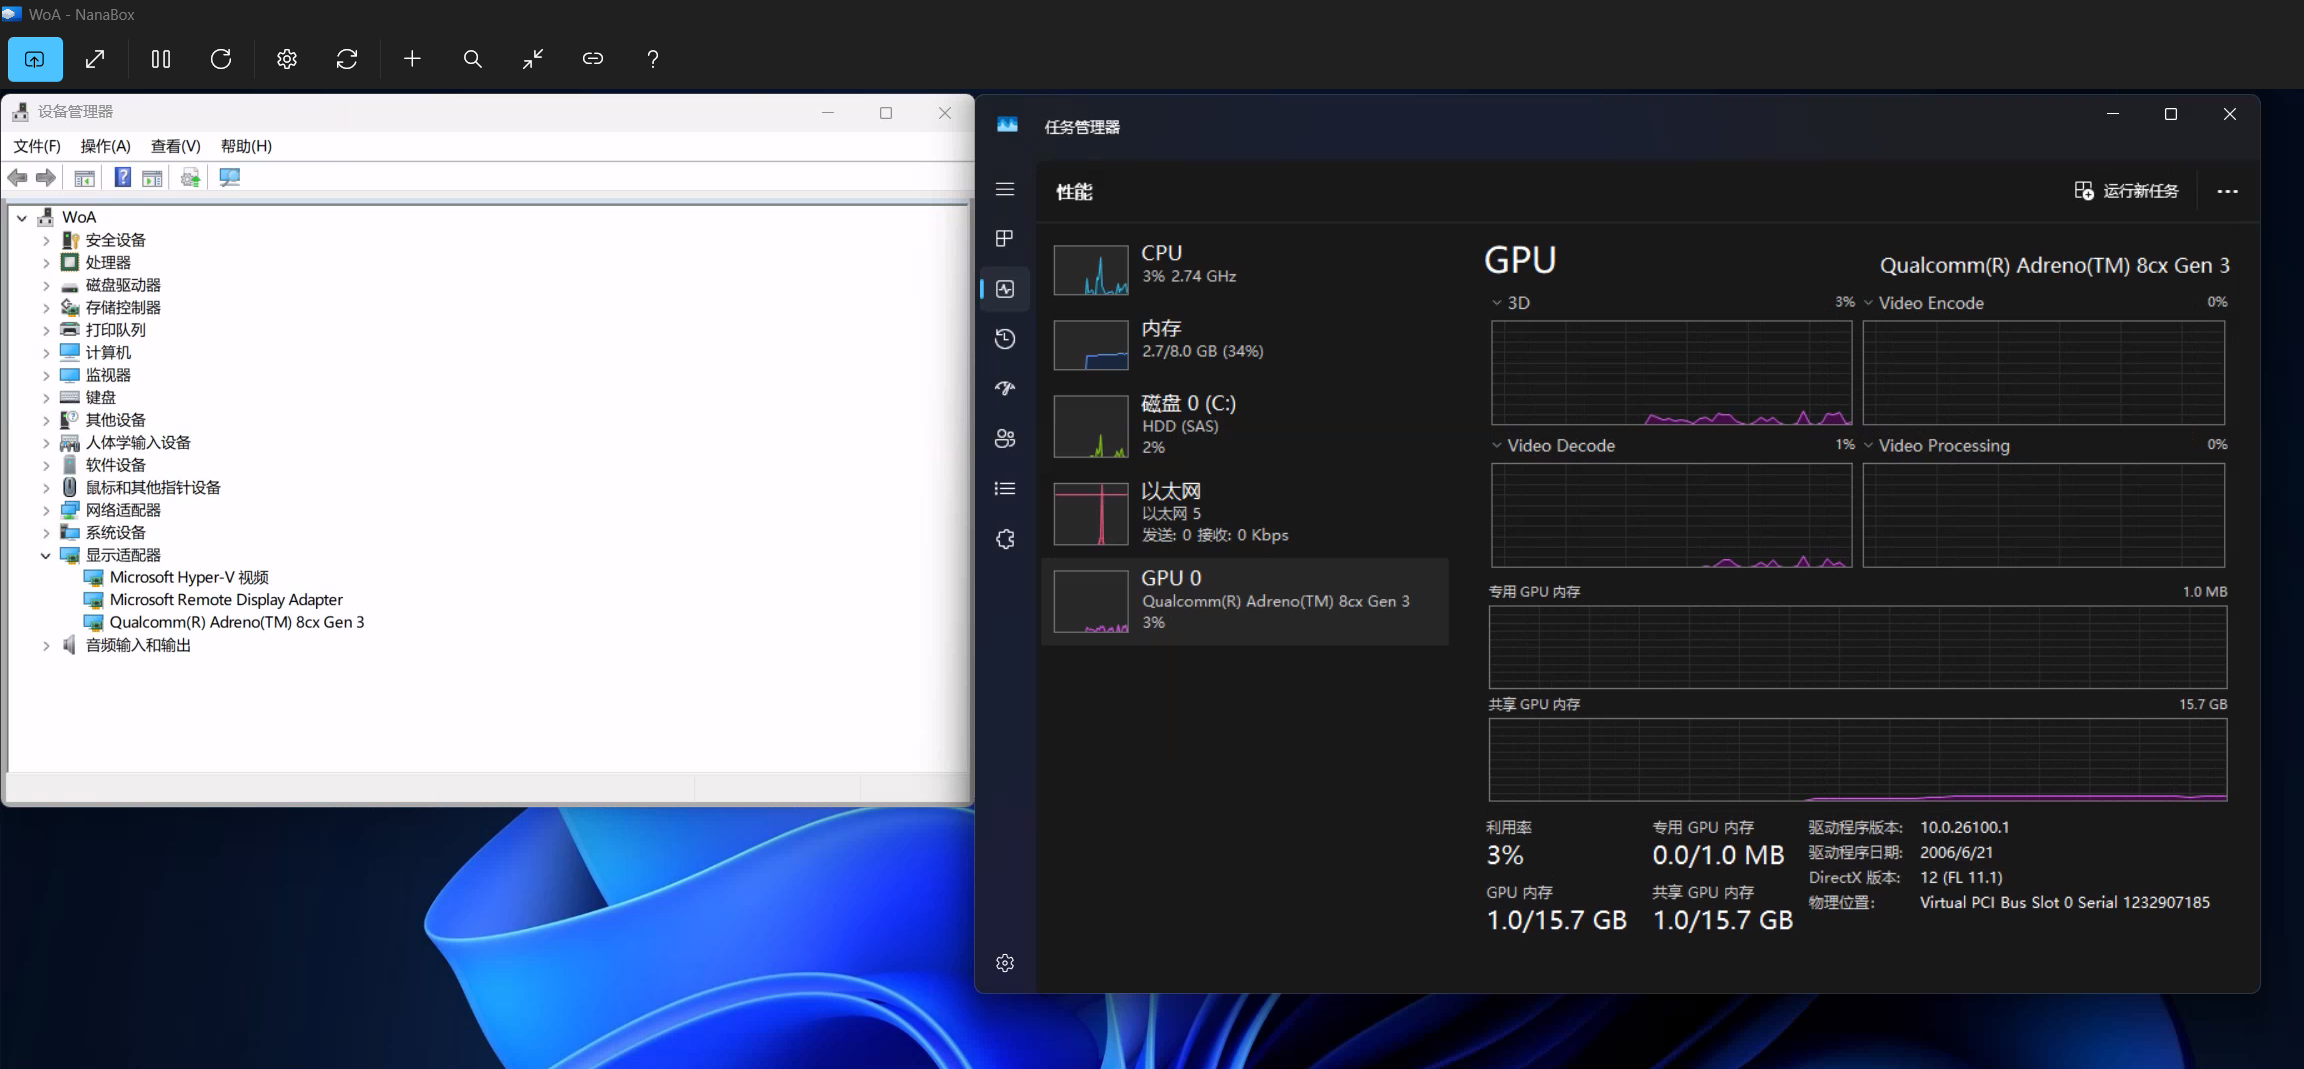Expand the 网络适配器 tree node
Viewport: 2304px width, 1069px height.
click(x=46, y=510)
